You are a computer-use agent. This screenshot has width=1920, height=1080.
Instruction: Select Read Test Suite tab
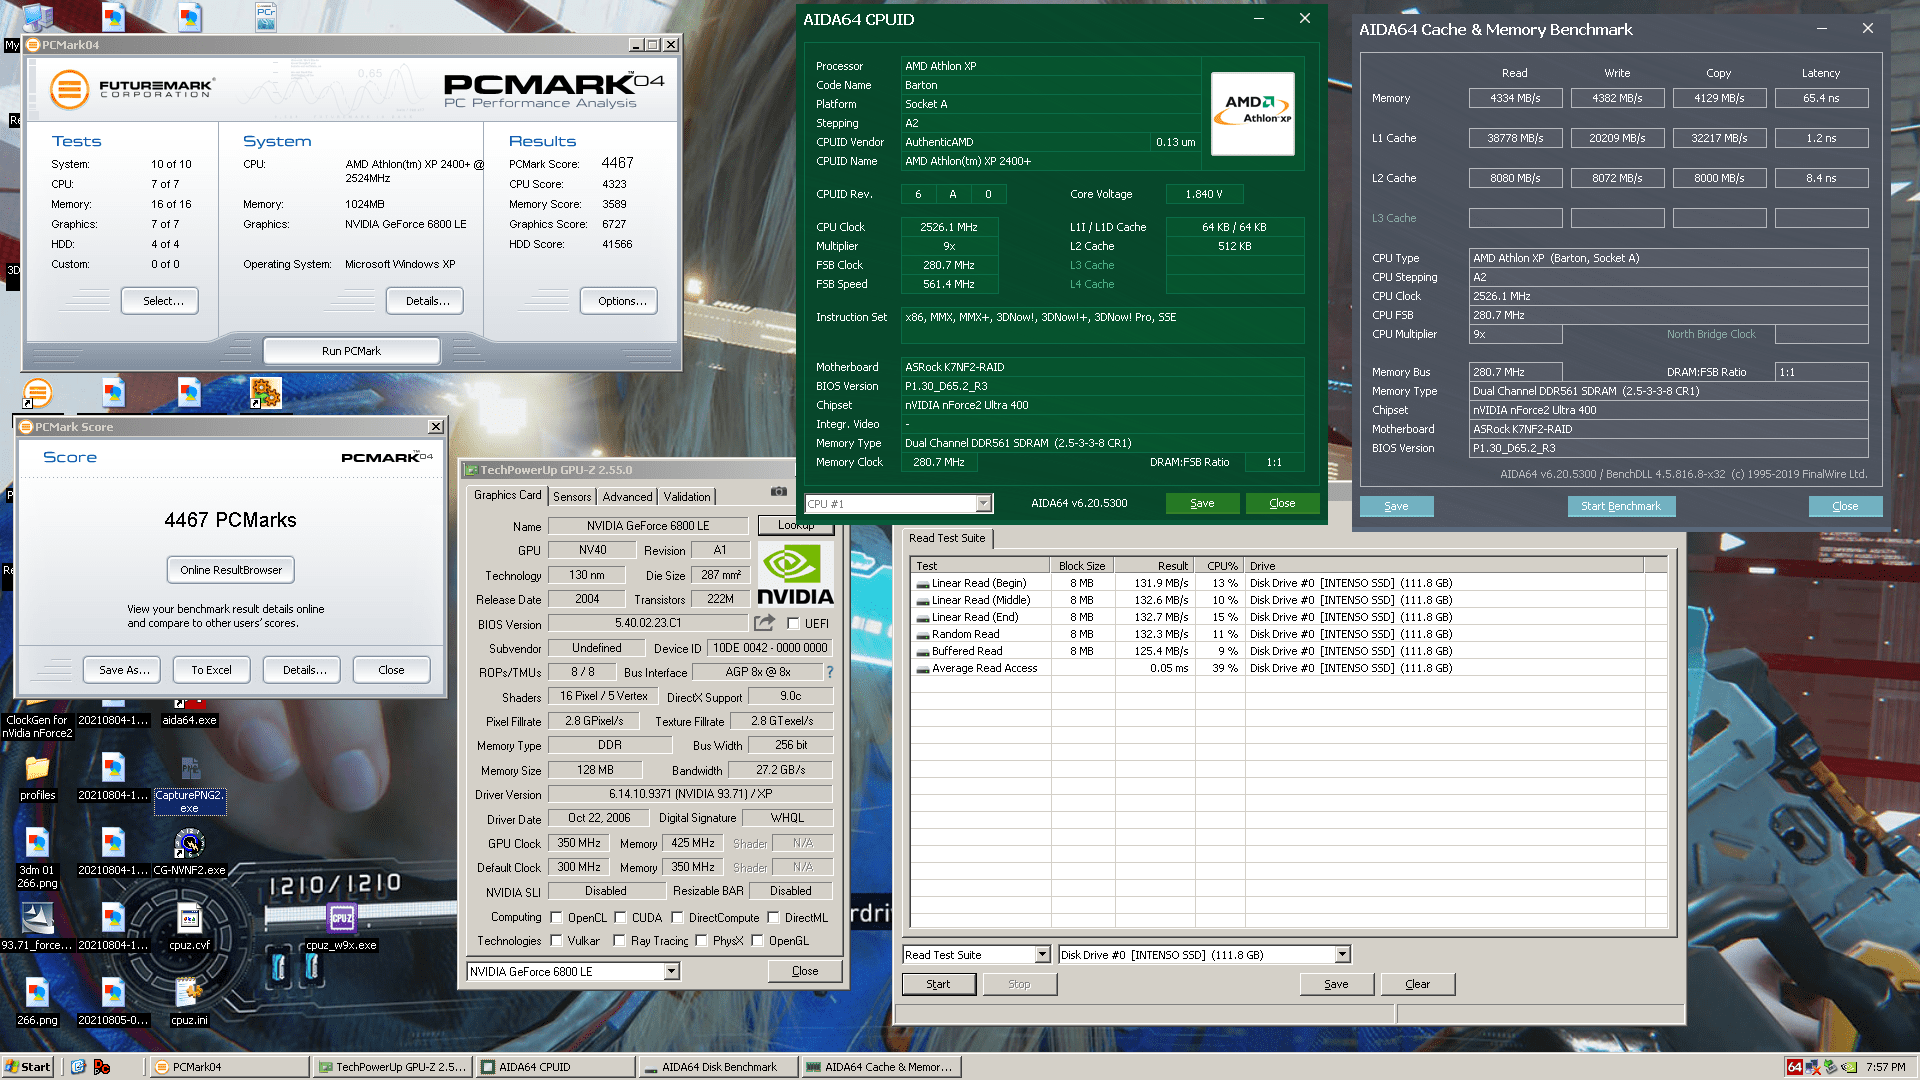[947, 538]
